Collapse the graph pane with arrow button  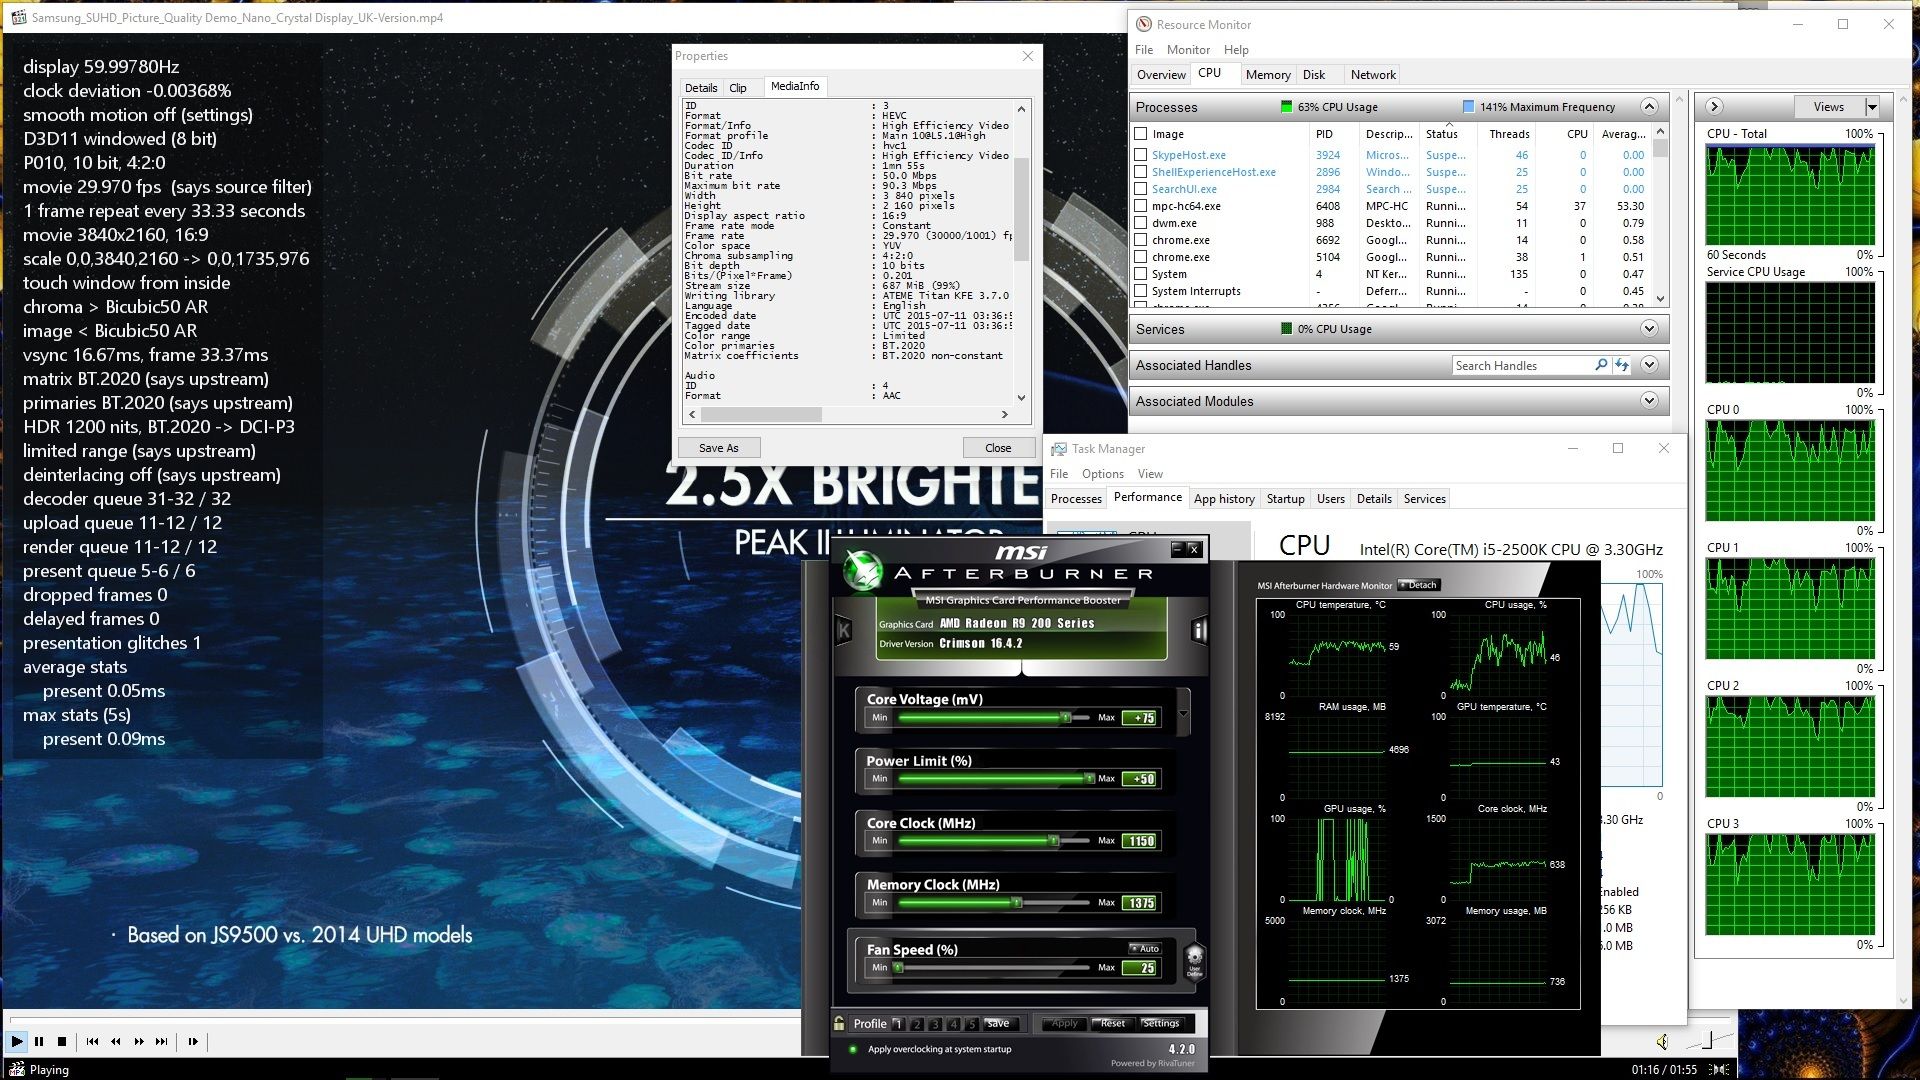1714,107
